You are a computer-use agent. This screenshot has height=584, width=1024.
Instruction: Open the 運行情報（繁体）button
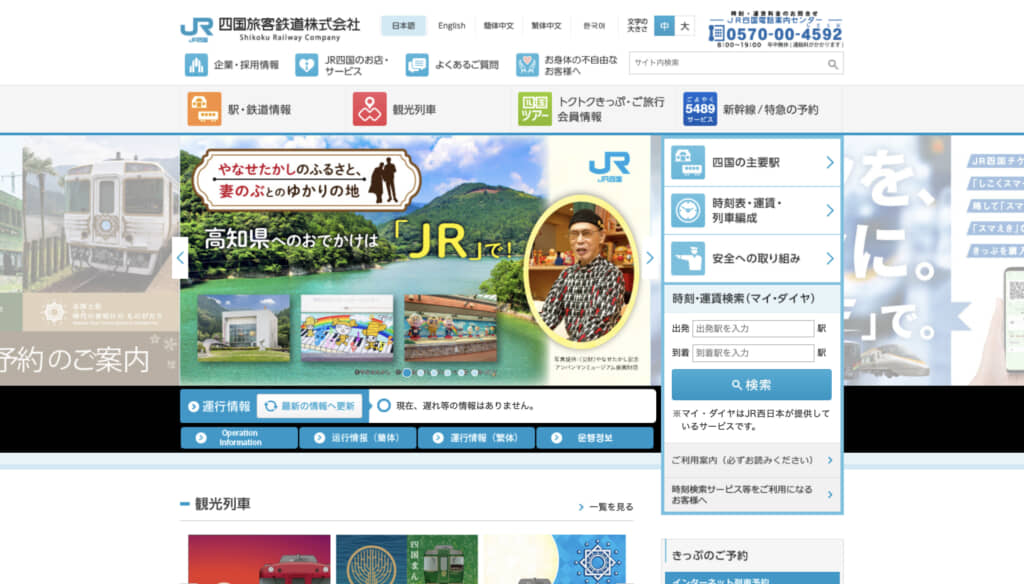[476, 438]
